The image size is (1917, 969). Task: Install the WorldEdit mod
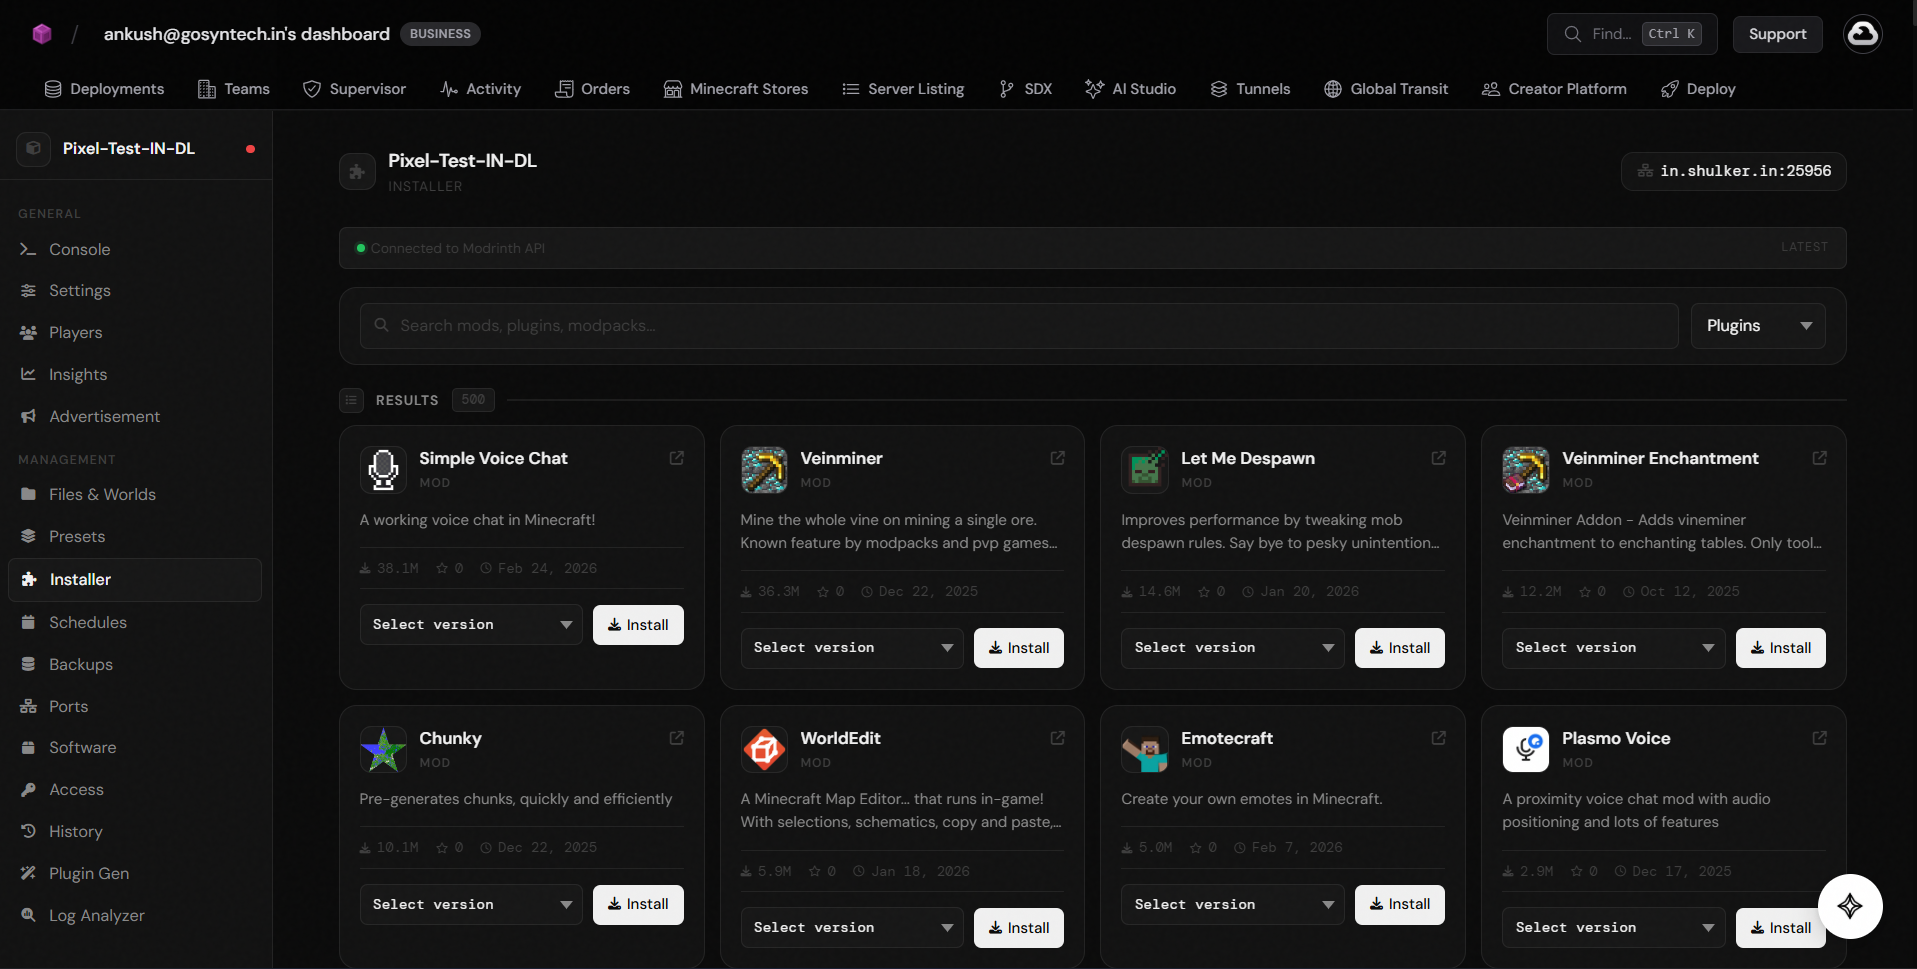tap(1019, 928)
